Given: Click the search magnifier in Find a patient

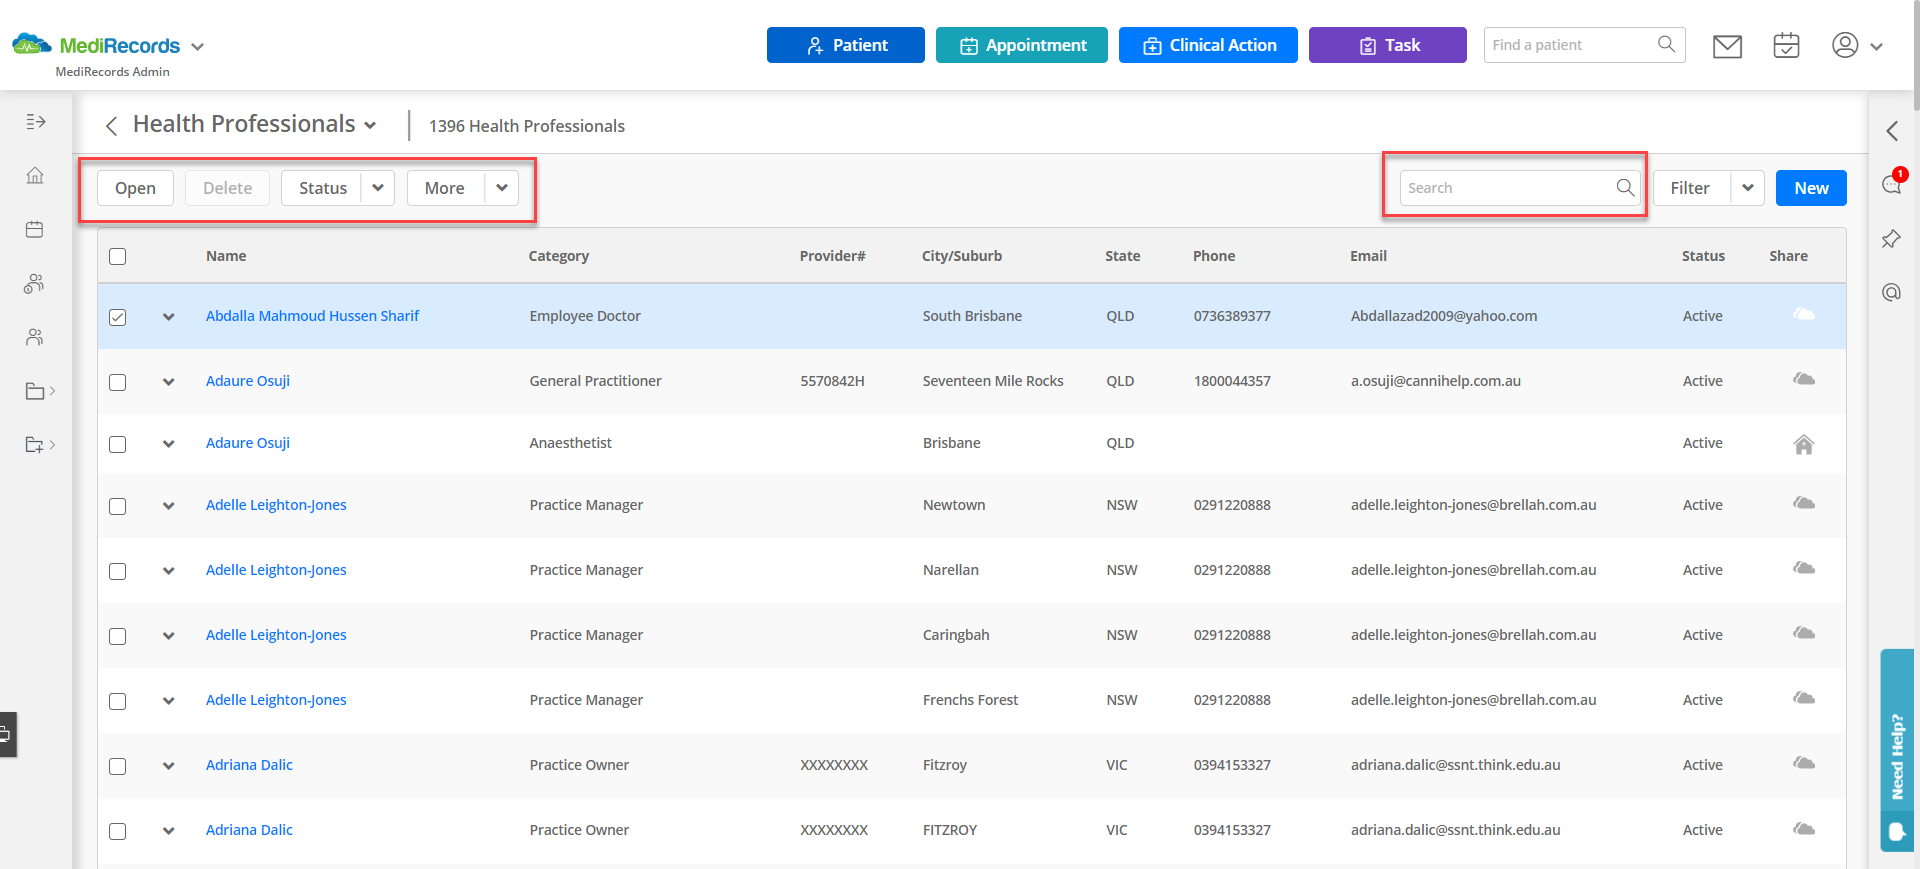Looking at the screenshot, I should (x=1666, y=44).
